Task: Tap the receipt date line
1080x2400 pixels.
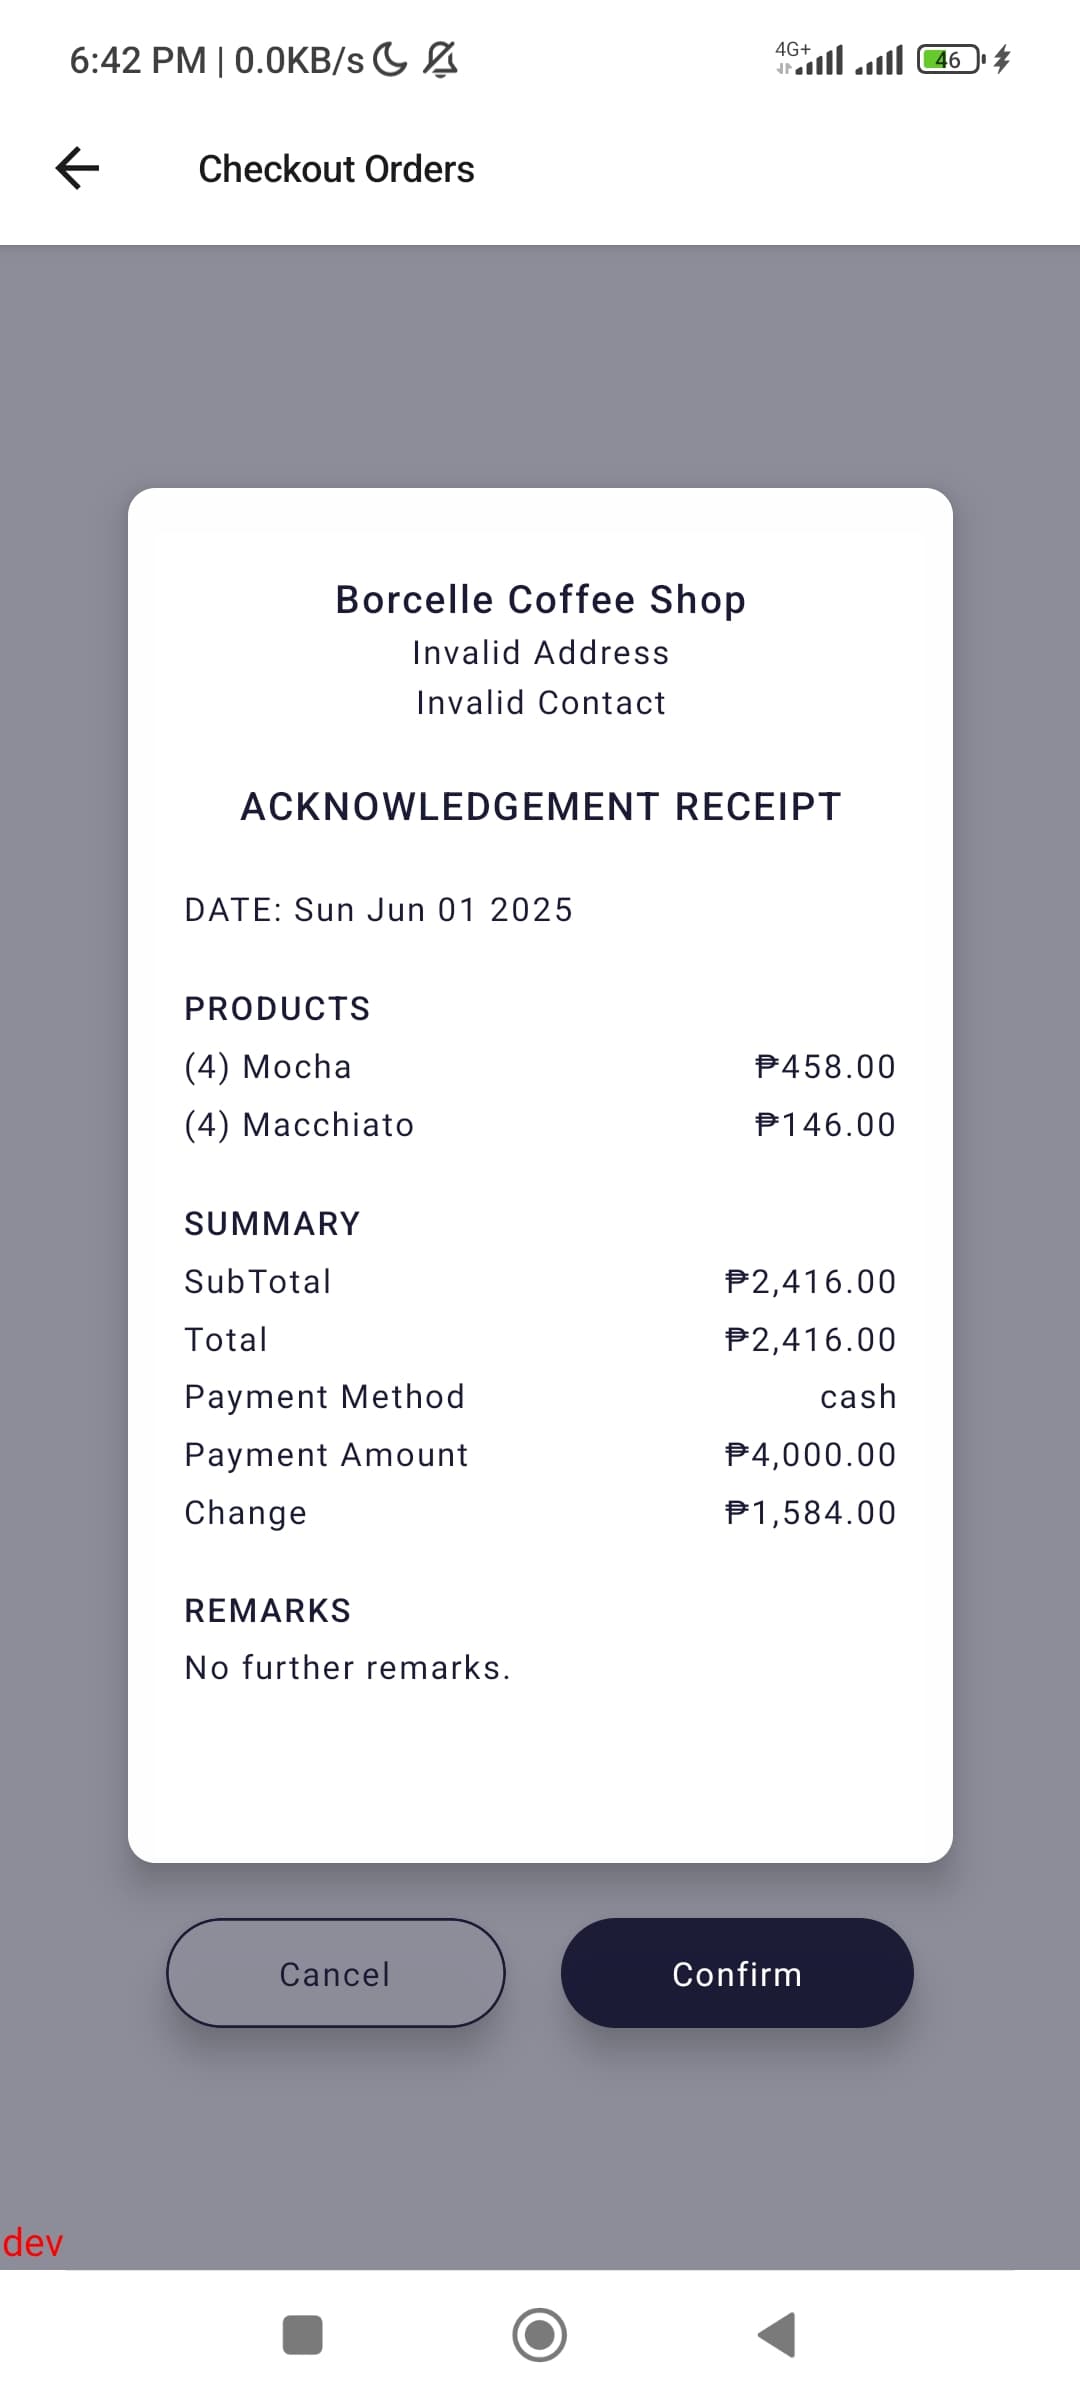Action: 378,910
